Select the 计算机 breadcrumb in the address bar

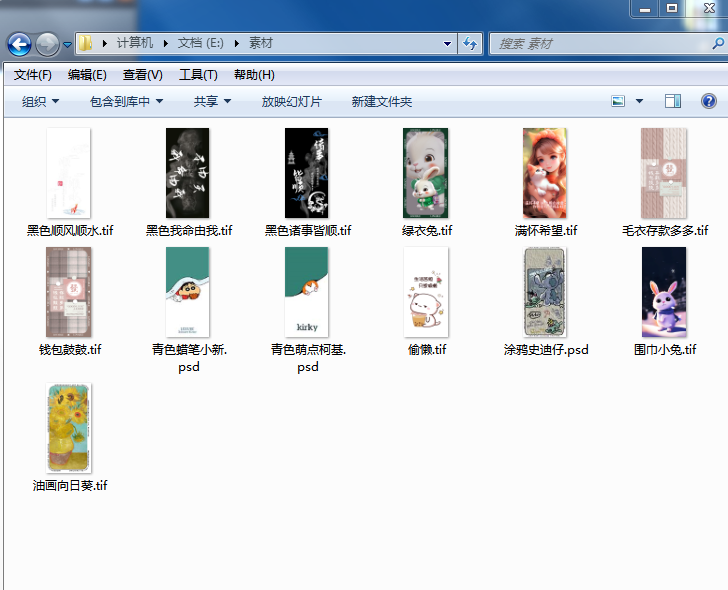click(135, 43)
